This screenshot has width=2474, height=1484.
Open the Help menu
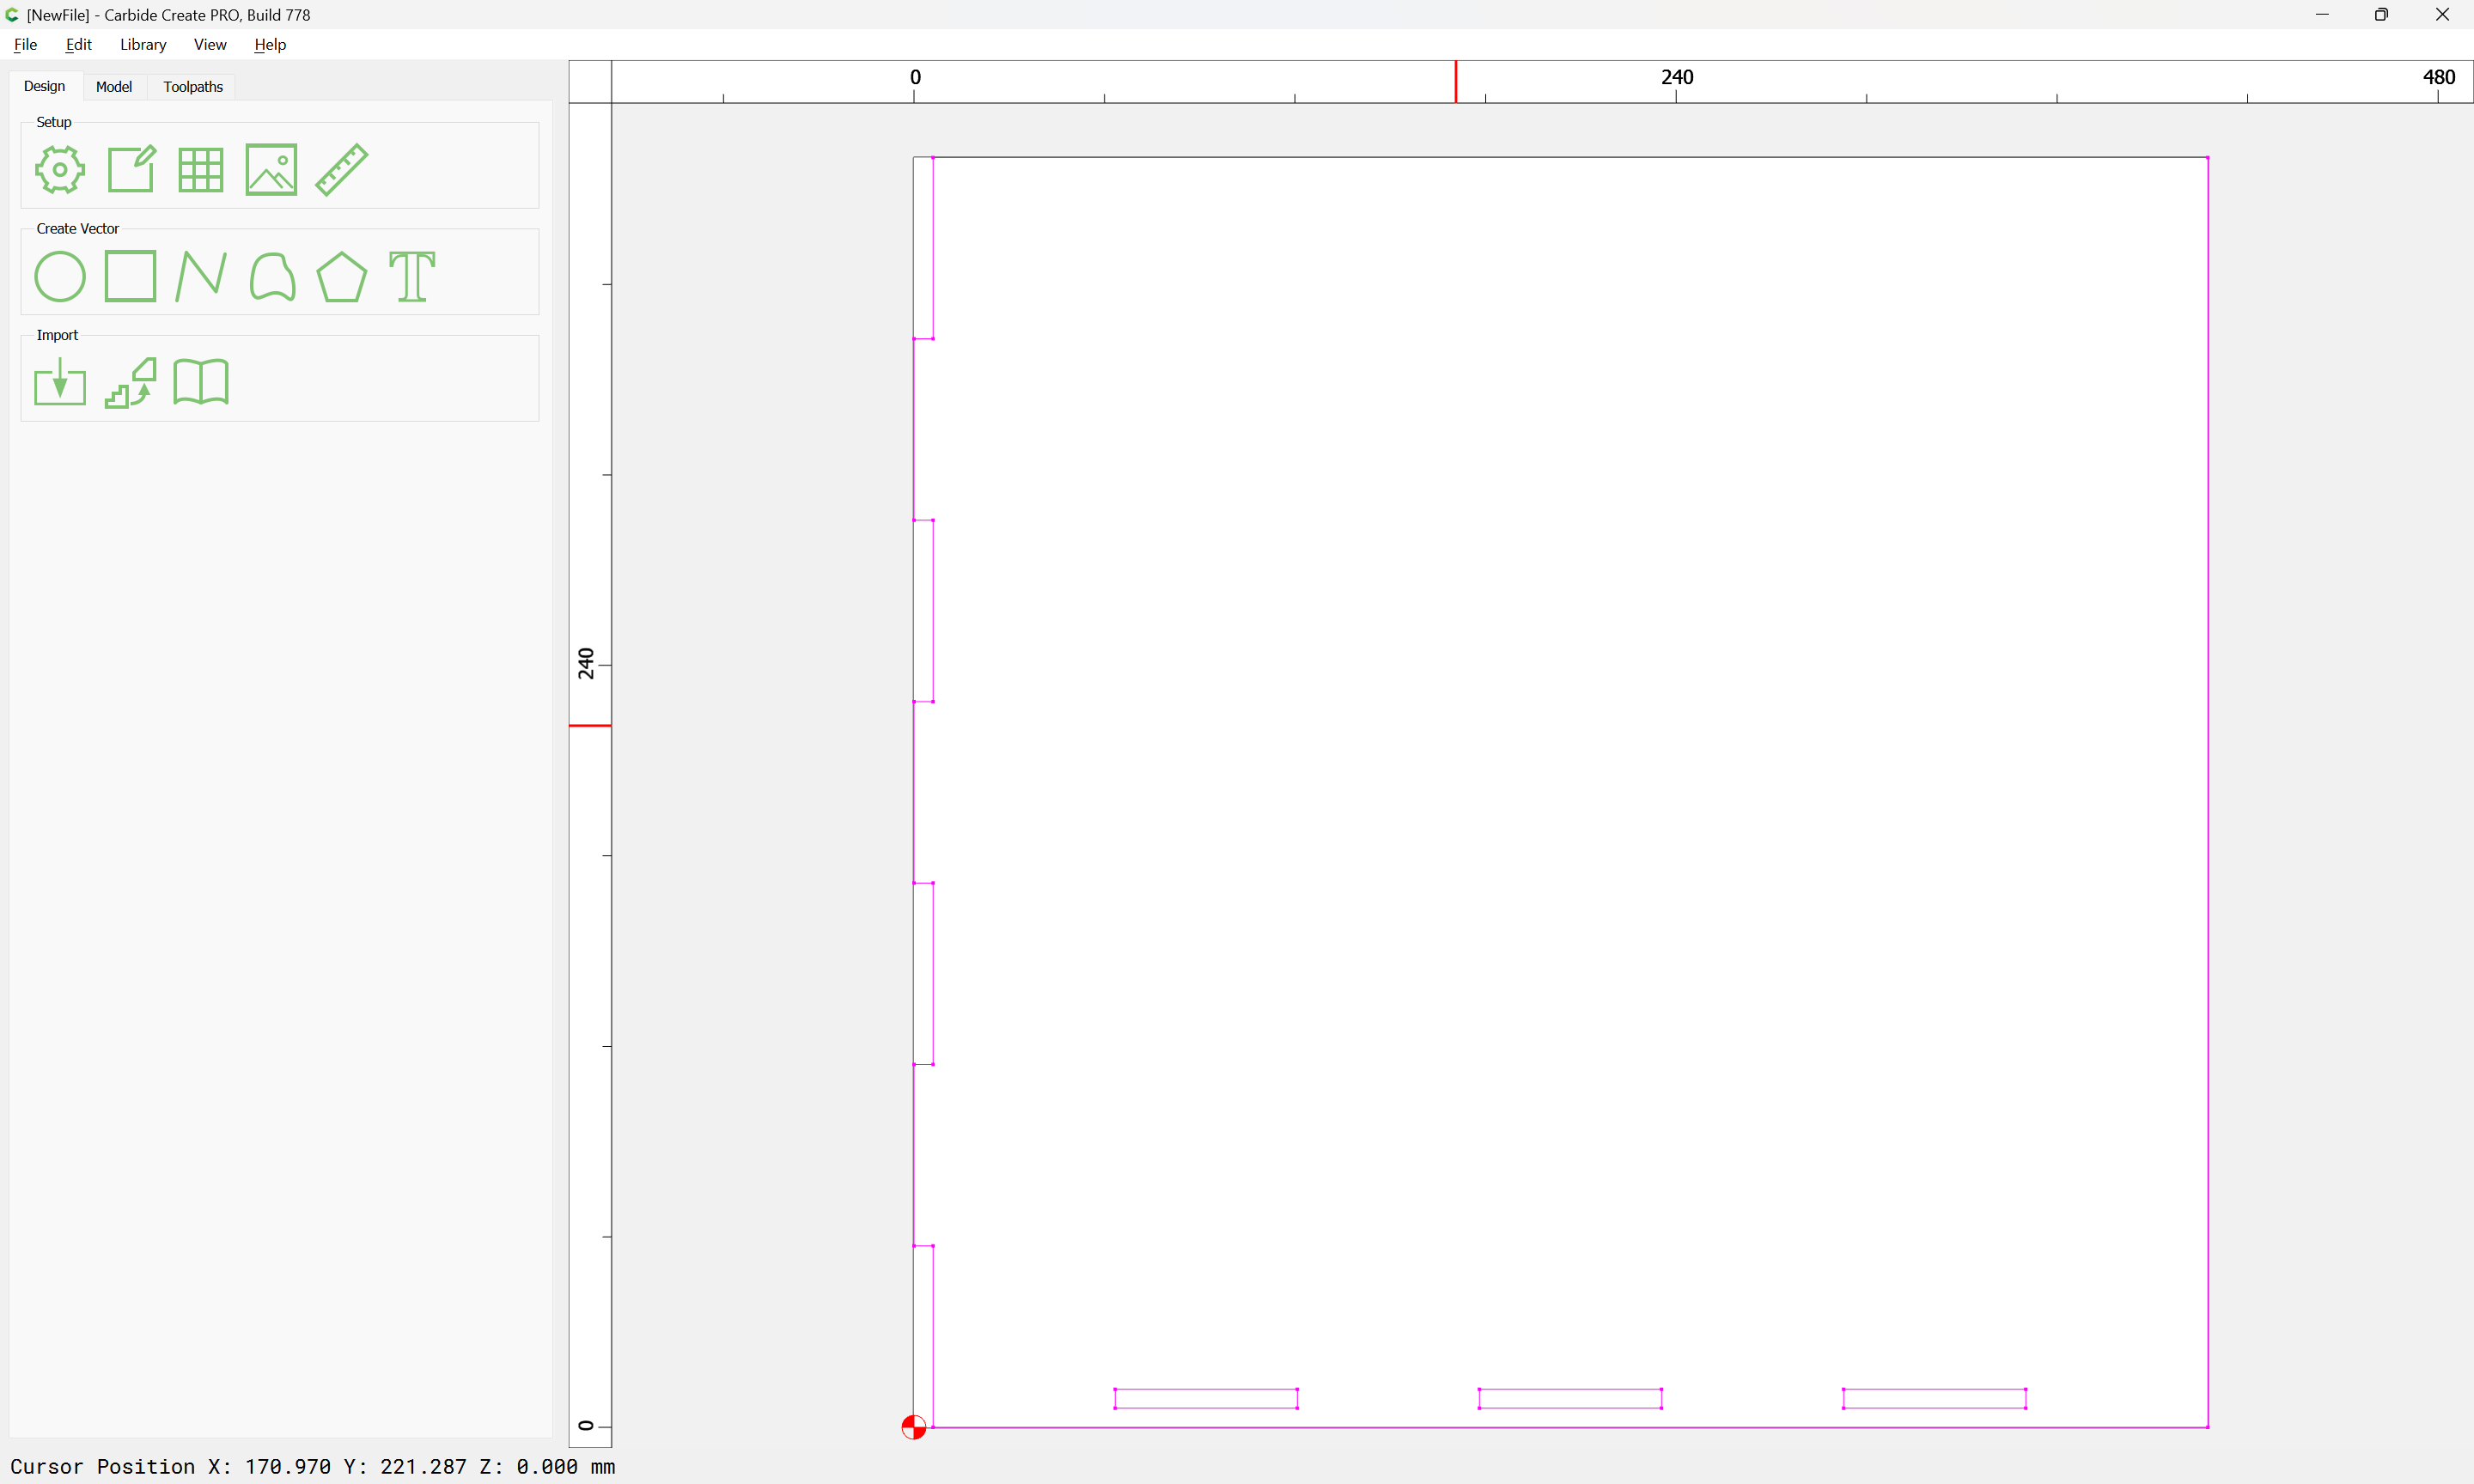[x=270, y=44]
